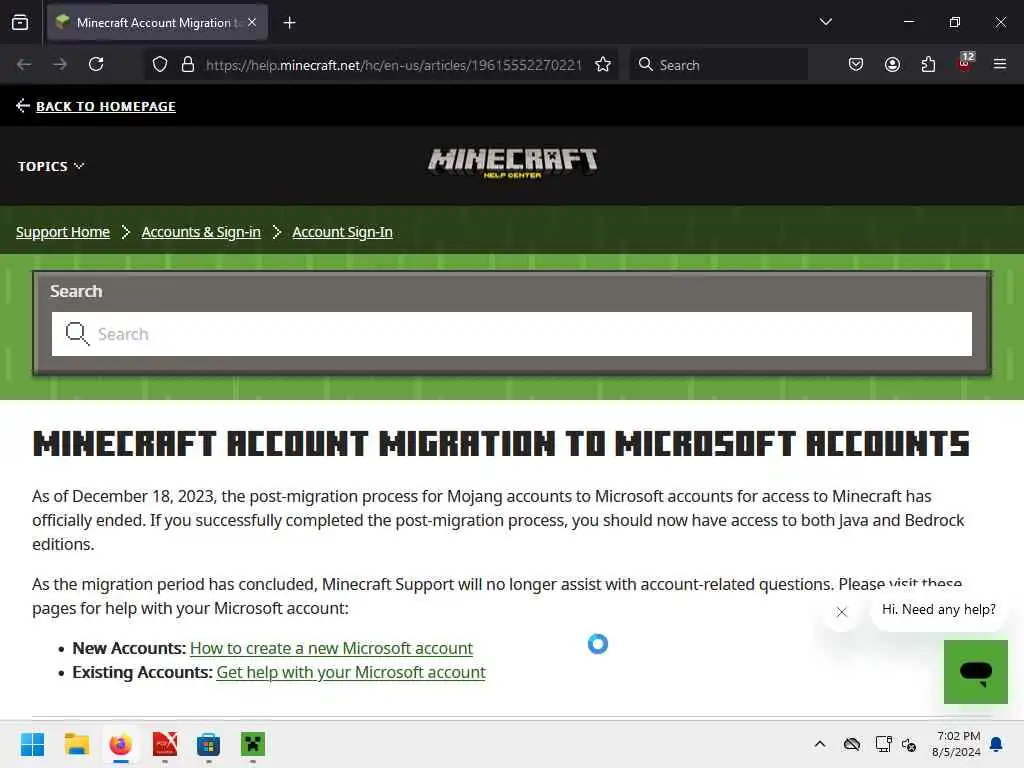
Task: Open the display network tray icon
Action: 884,744
